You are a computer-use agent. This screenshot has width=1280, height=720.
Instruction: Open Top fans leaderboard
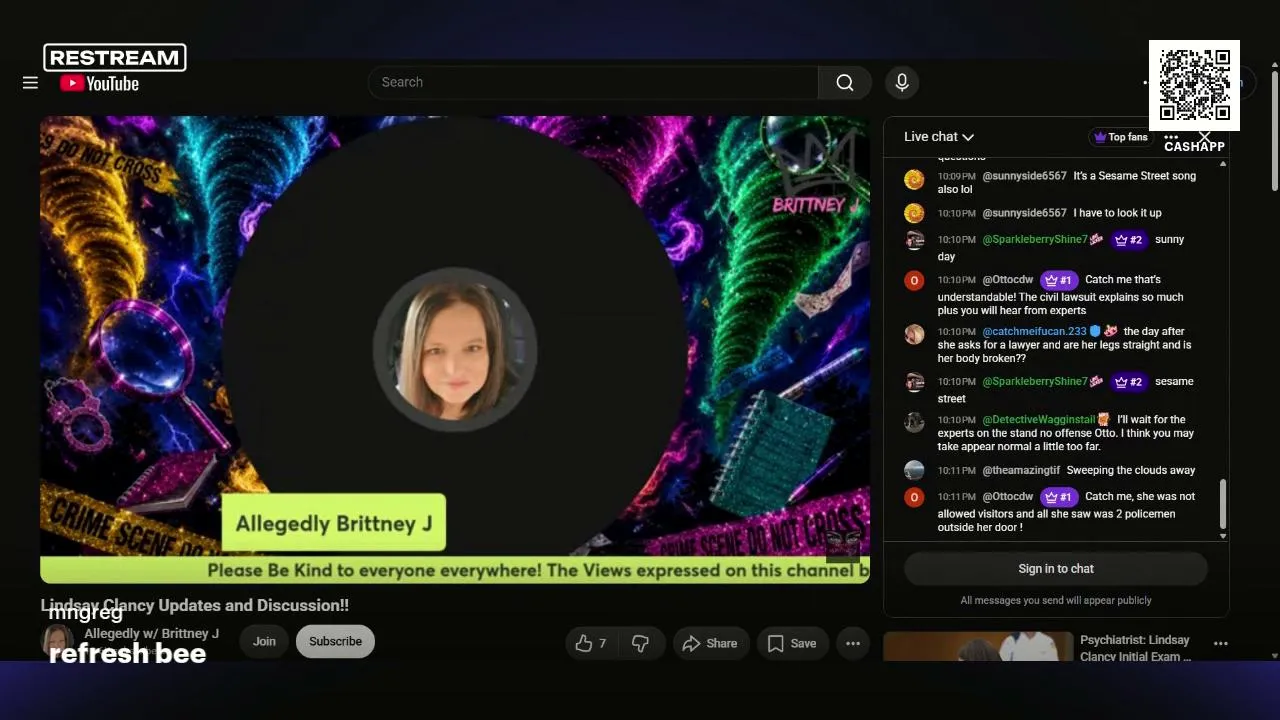pos(1120,137)
